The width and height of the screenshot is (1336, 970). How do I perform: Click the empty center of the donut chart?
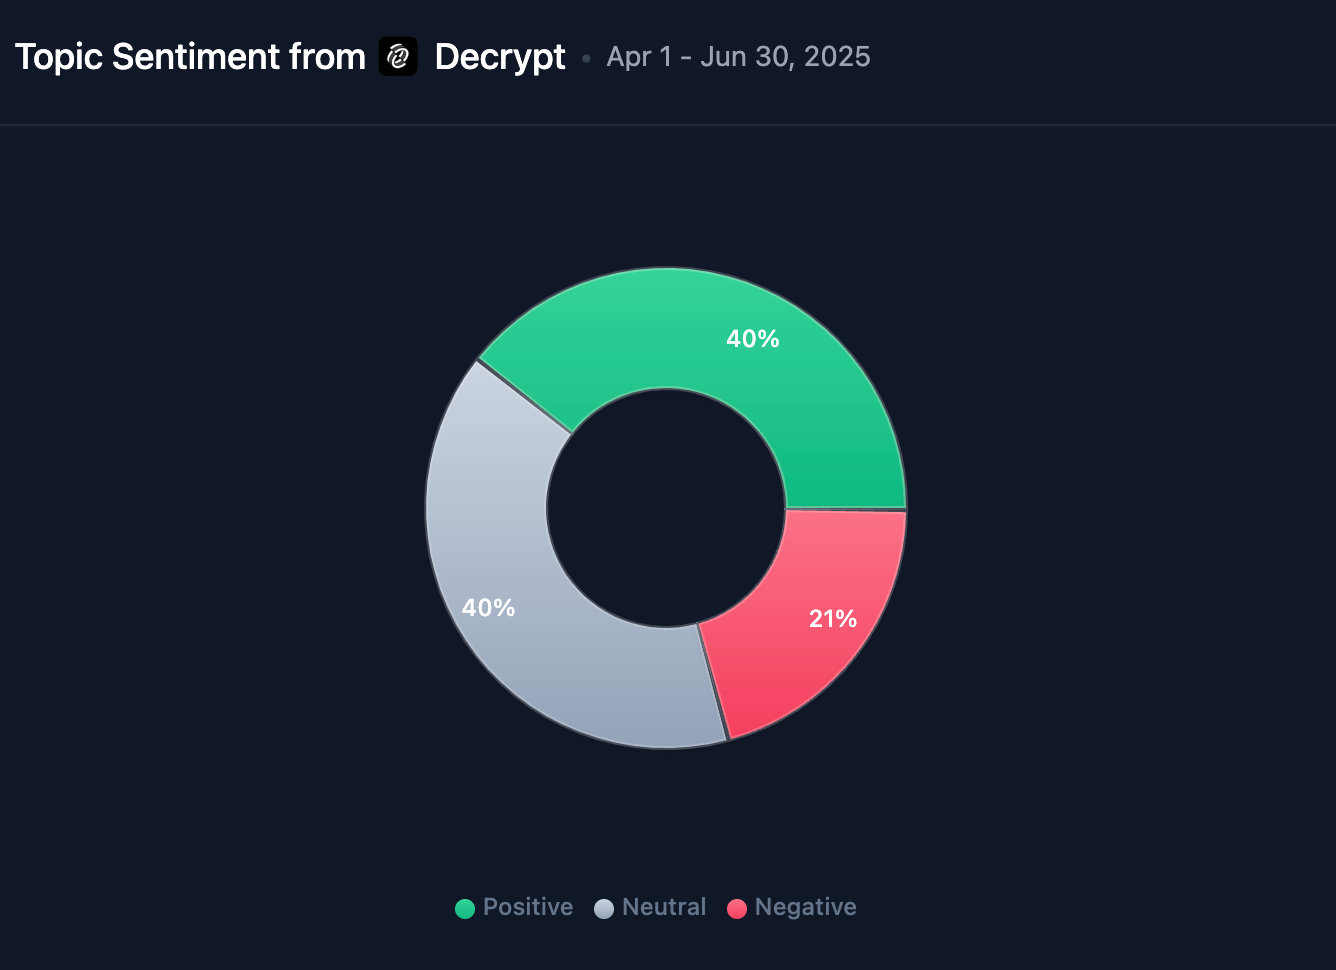666,508
